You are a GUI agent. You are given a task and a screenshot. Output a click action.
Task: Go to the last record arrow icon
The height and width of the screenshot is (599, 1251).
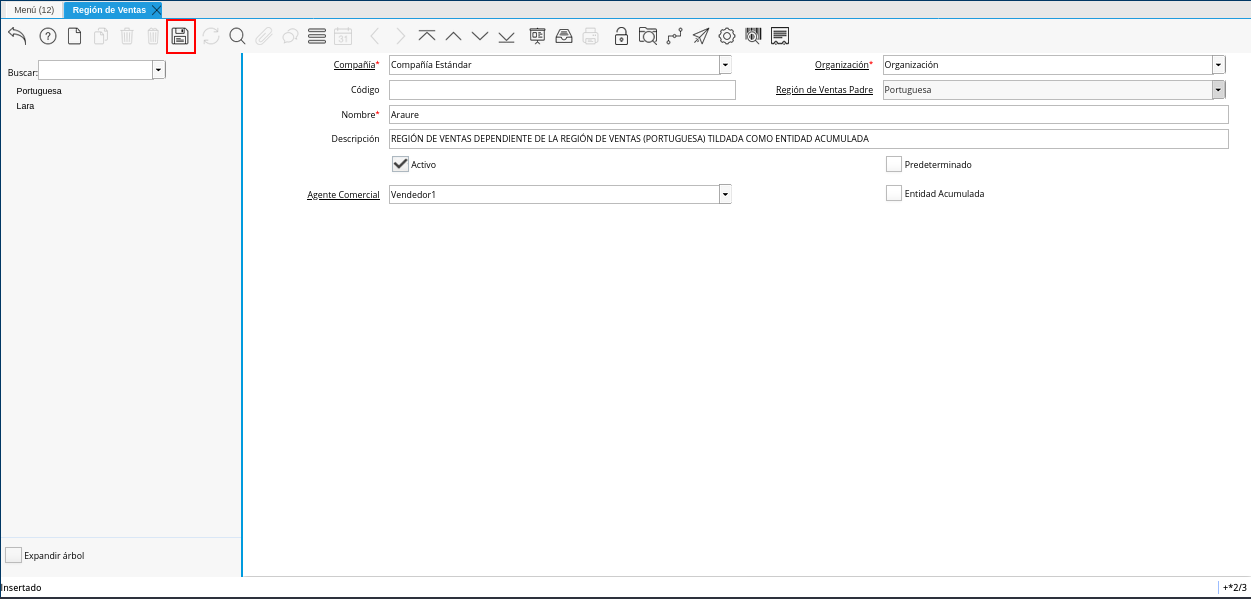pos(506,37)
